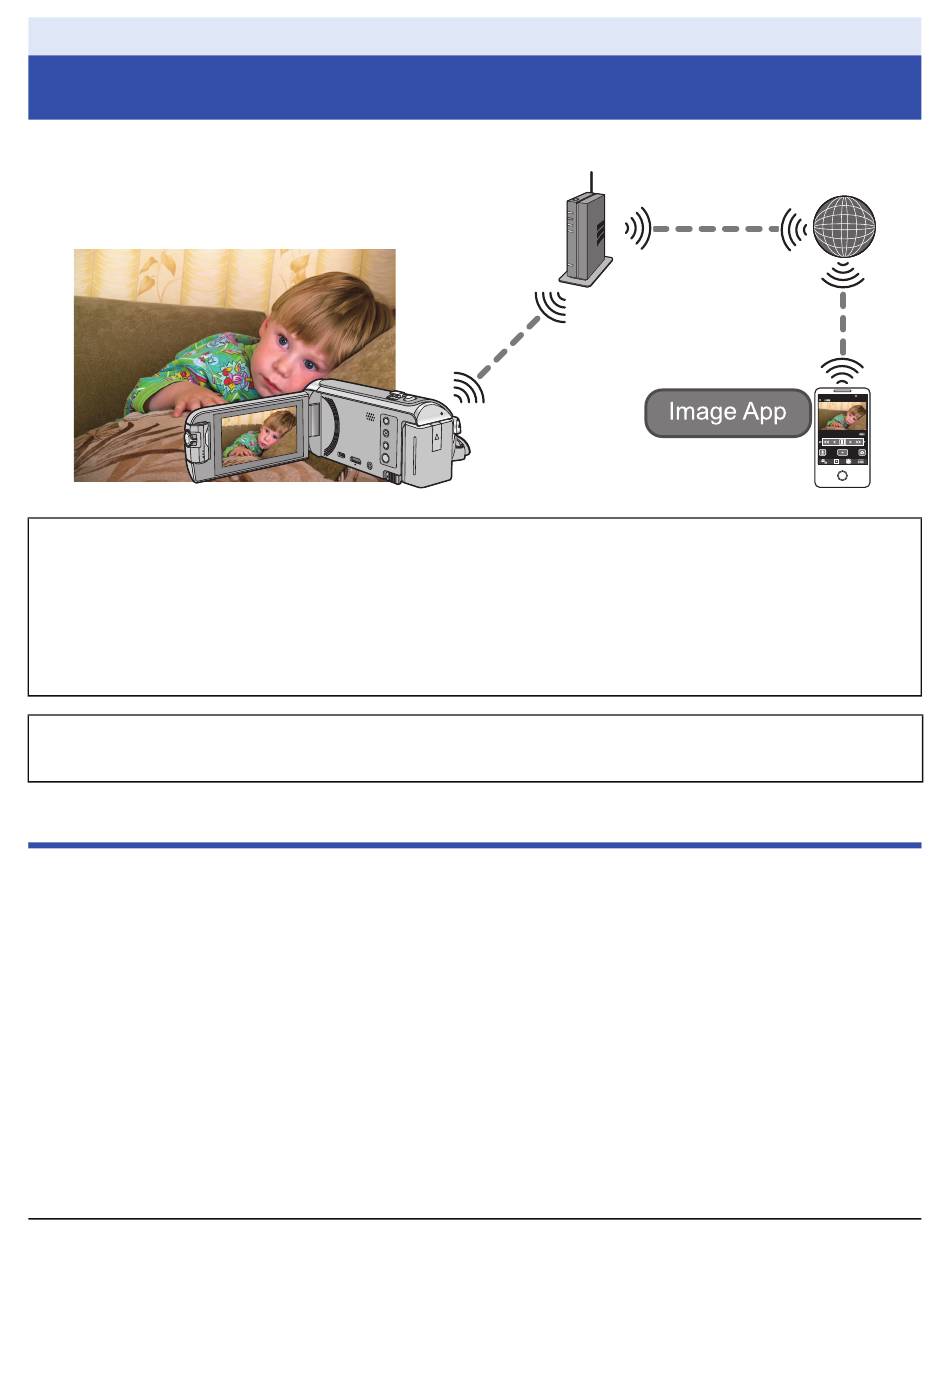950x1396 pixels.
Task: Click the Wi-Fi waves beside the camcorder
Action: 468,387
